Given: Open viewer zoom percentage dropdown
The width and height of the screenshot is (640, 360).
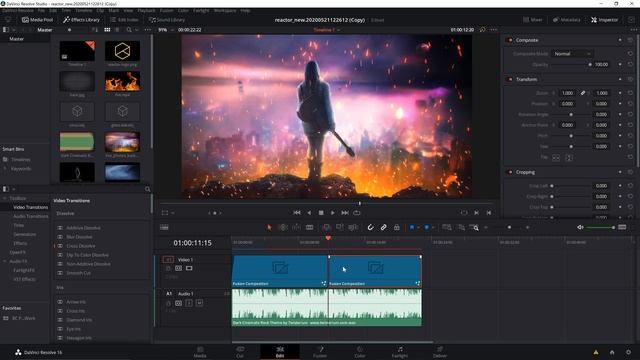Looking at the screenshot, I should tap(165, 30).
